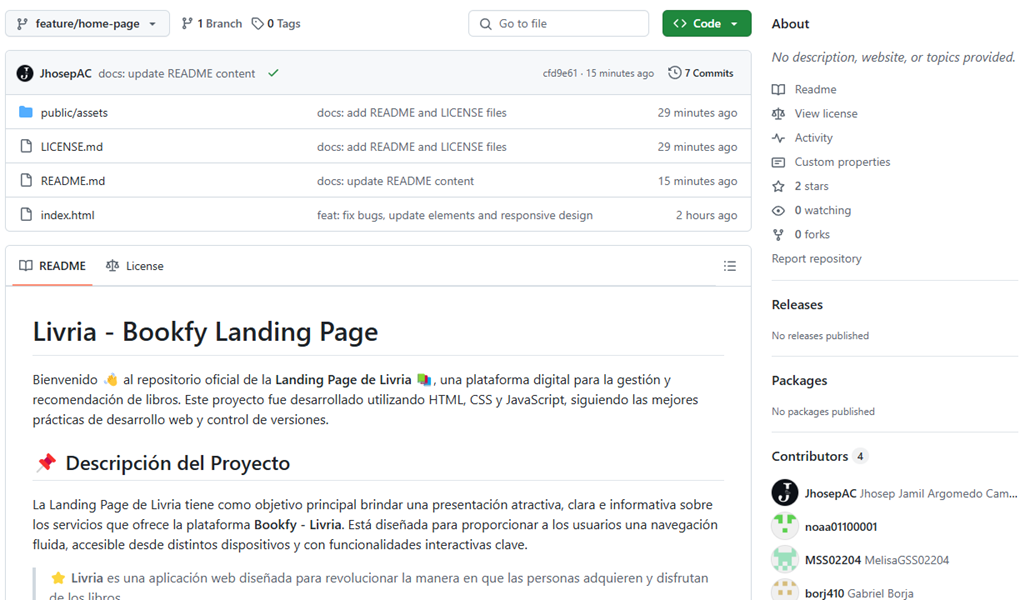Viewport: 1035px width, 600px height.
Task: Open the Packages heading link
Action: [799, 380]
